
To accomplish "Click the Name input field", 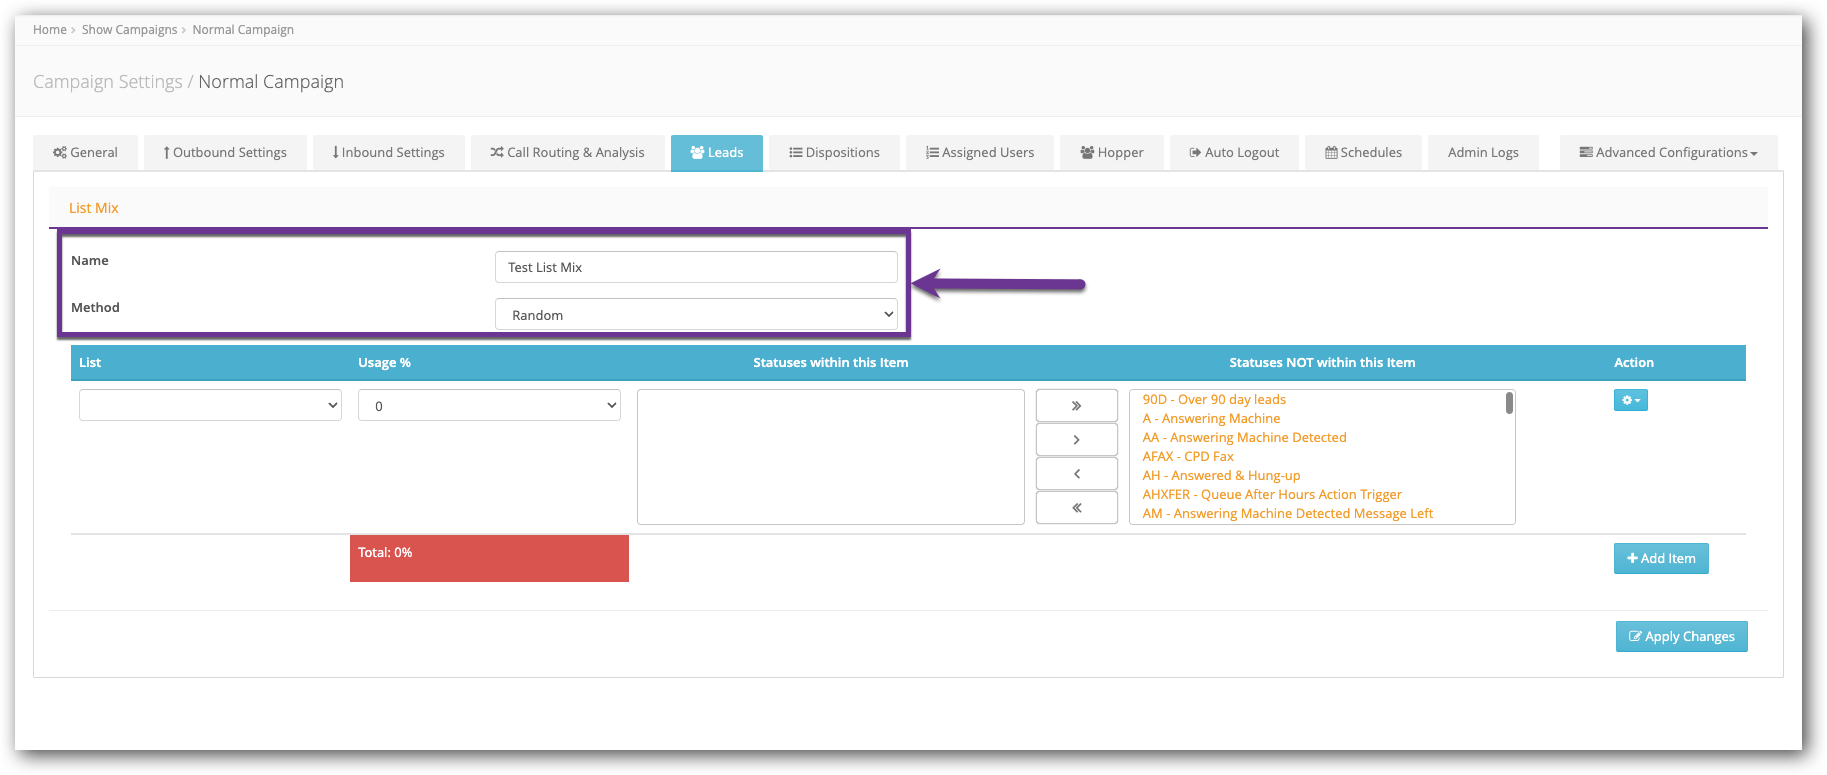I will point(696,267).
